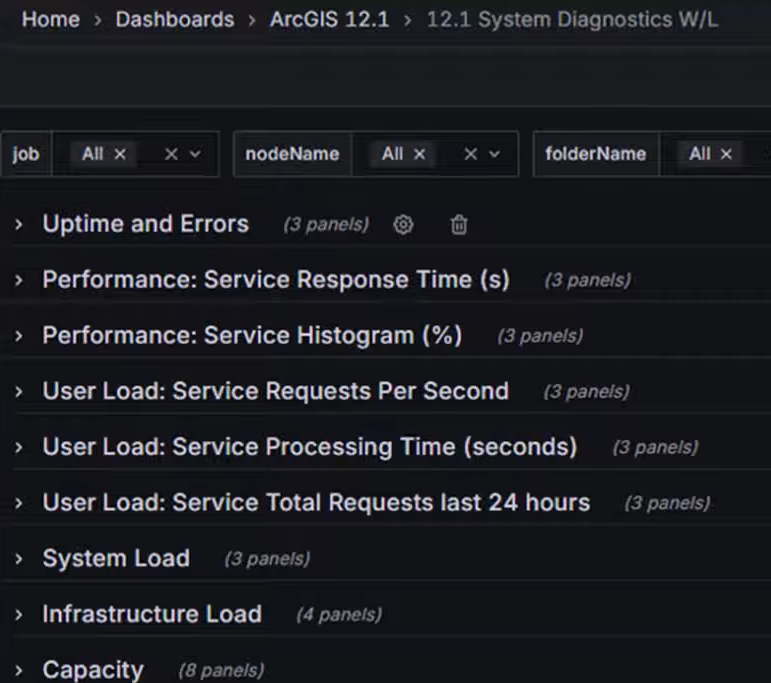
Task: Remove the 'All' tag in the folderName filter
Action: point(726,154)
